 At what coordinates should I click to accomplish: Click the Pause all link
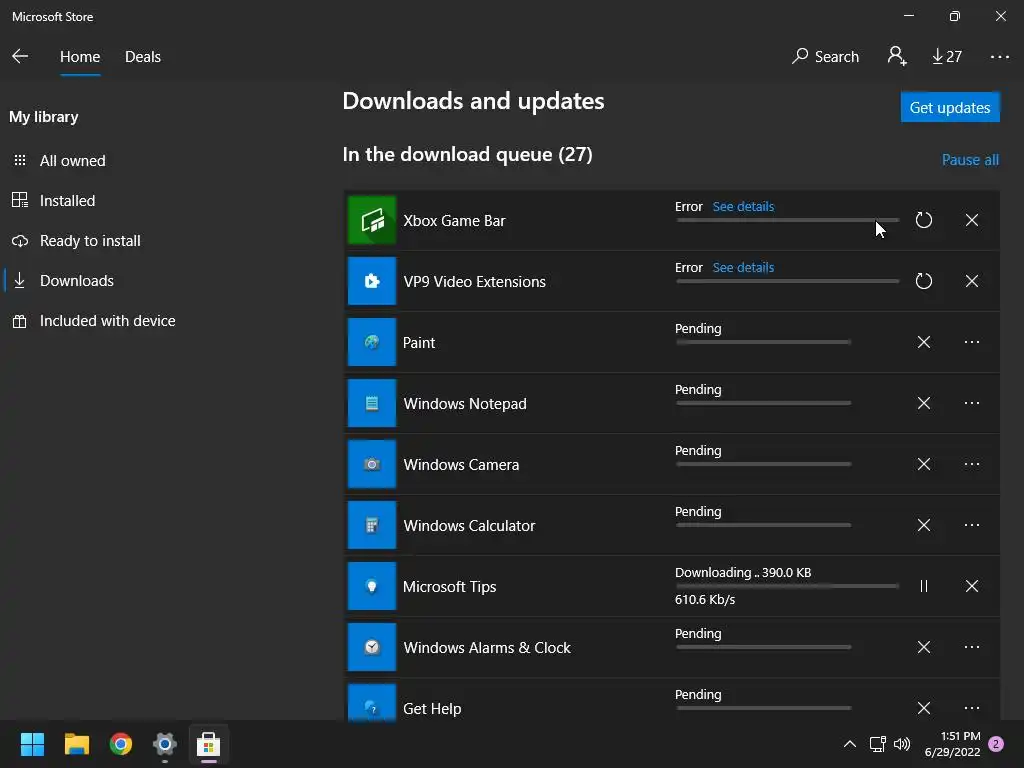[x=970, y=160]
